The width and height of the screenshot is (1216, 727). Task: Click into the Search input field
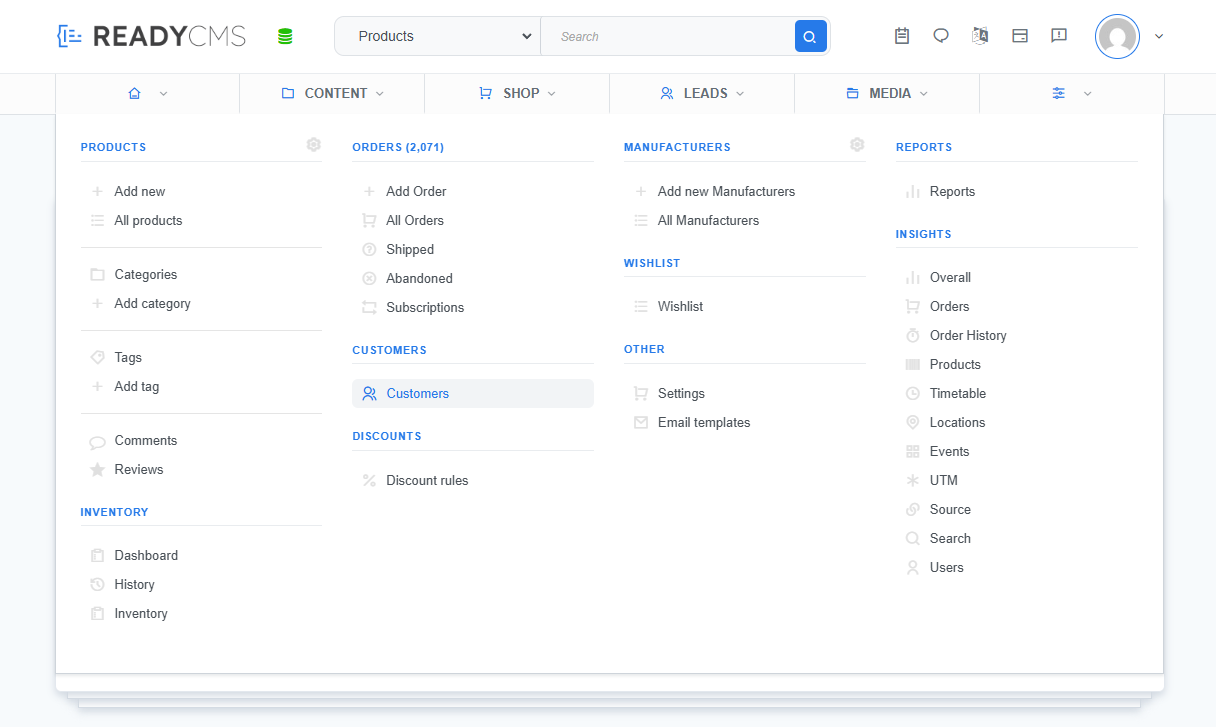[x=667, y=37]
